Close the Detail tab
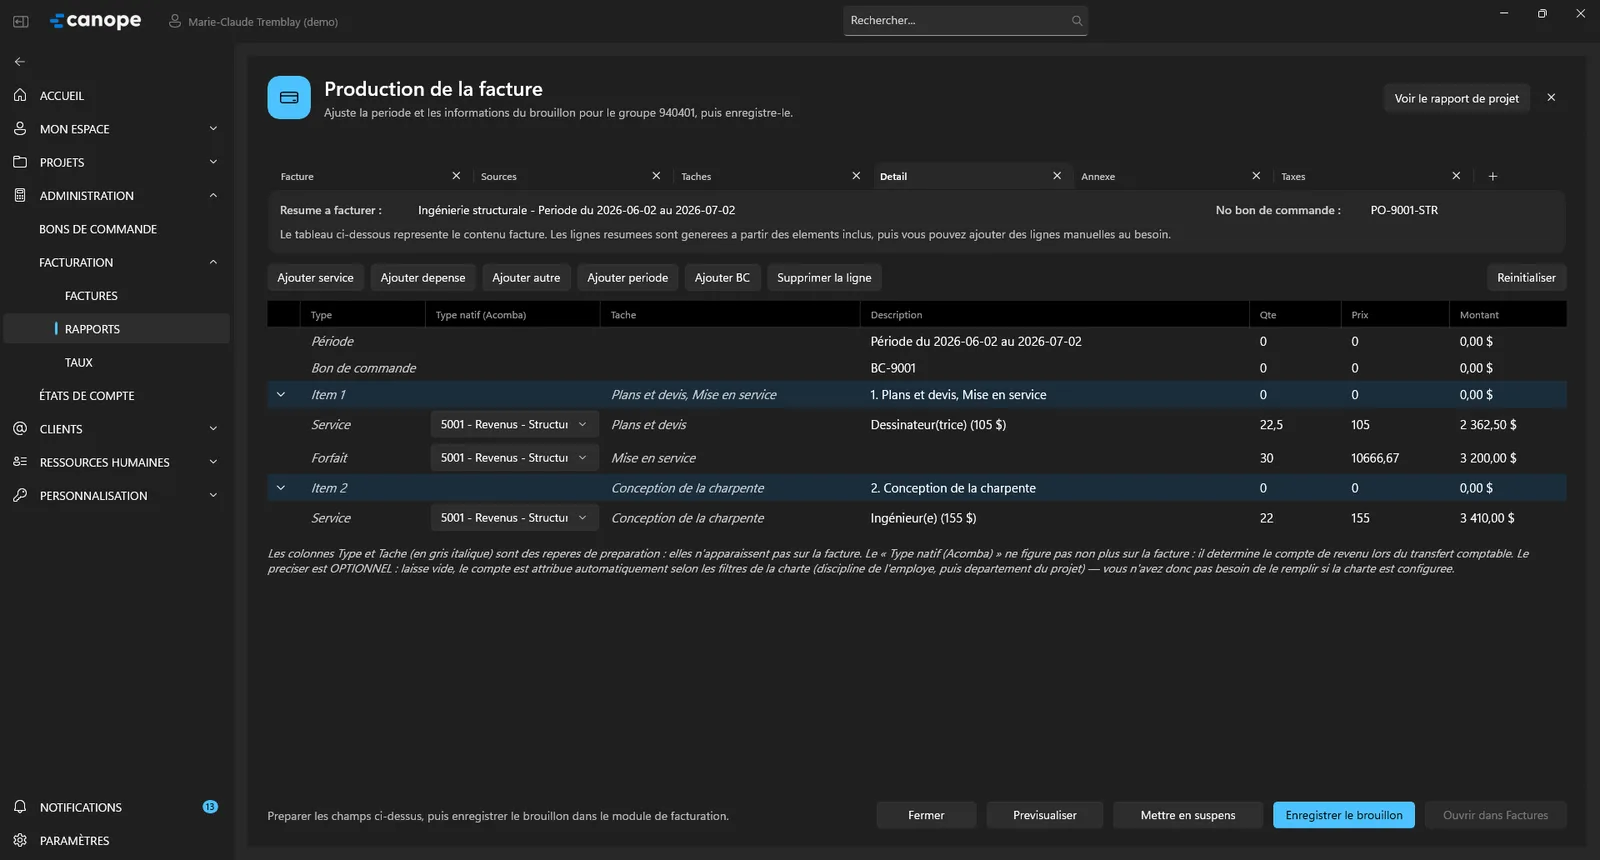 (1057, 176)
